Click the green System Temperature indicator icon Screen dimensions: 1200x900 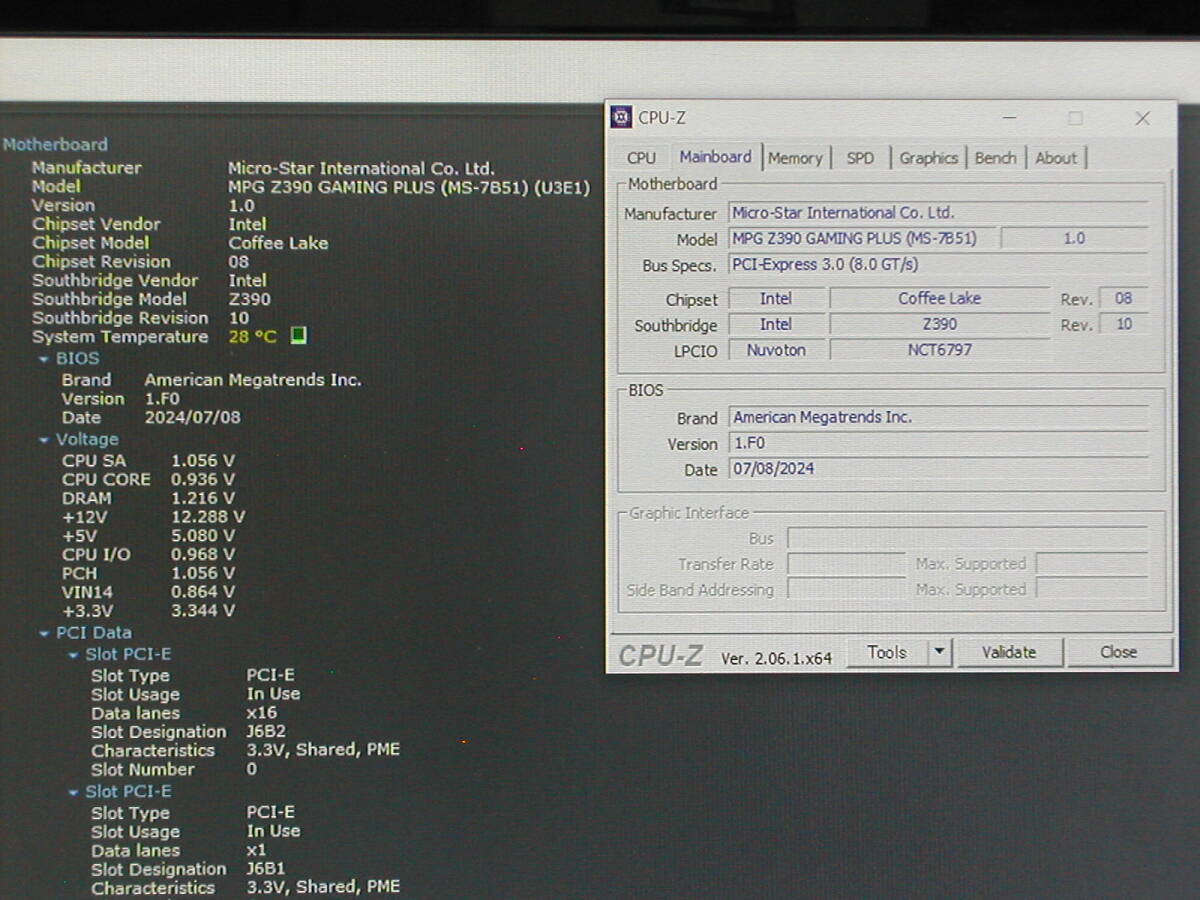(298, 336)
